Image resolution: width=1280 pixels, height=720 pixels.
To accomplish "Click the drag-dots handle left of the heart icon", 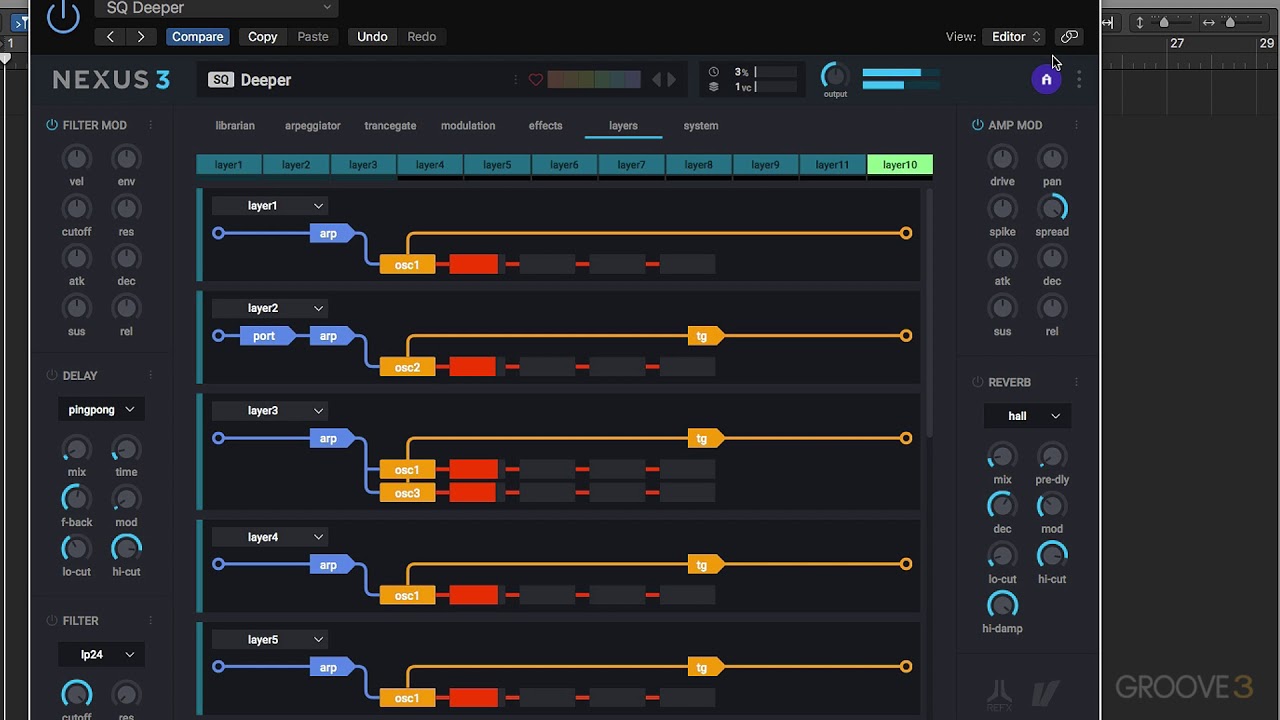I will pos(516,80).
